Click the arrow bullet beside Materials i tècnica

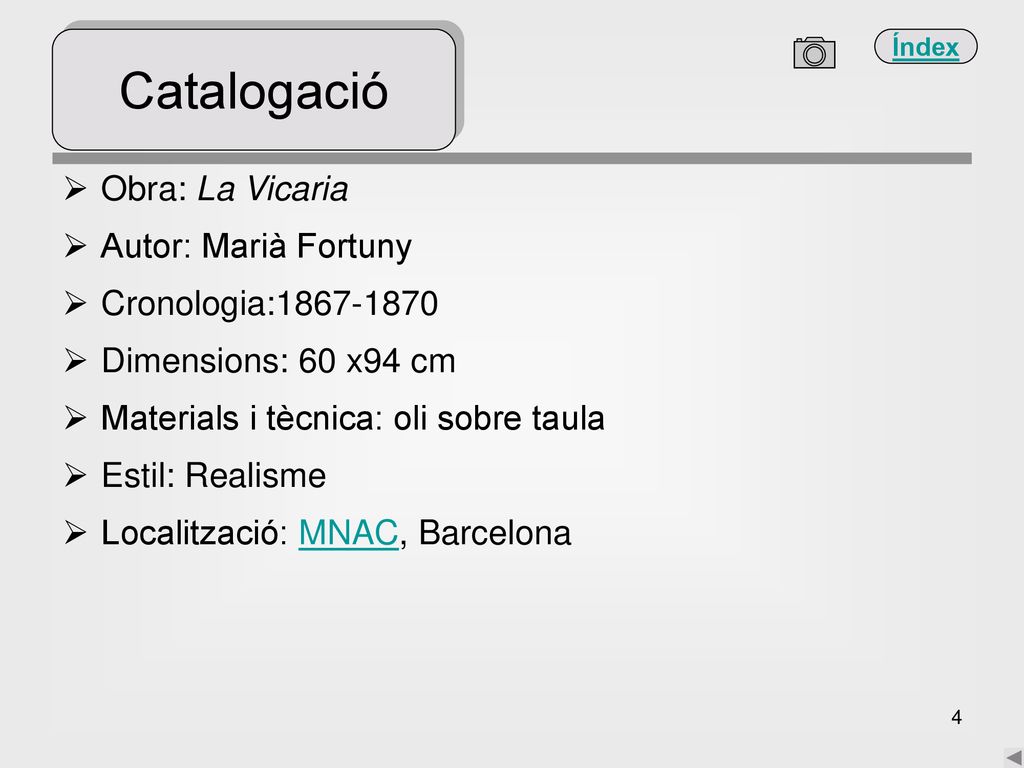tap(76, 418)
